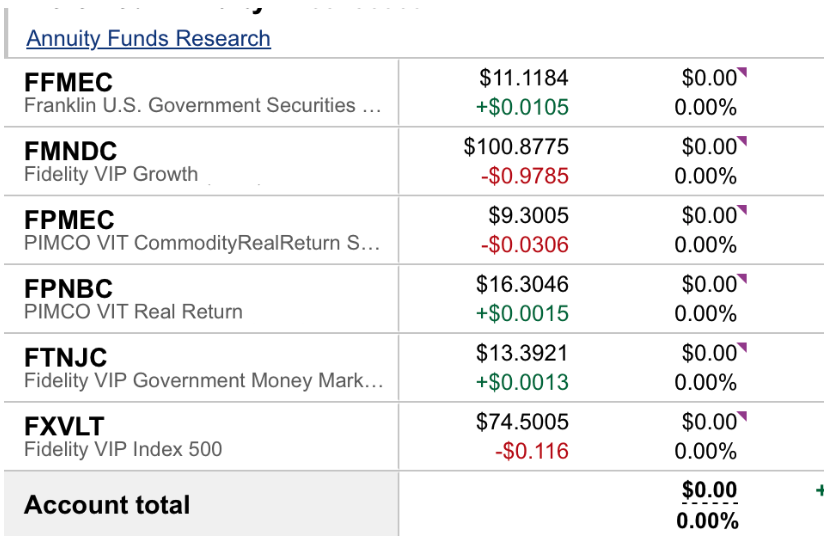
Task: Click purple triangle marker in FFMEC row
Action: [x=743, y=72]
